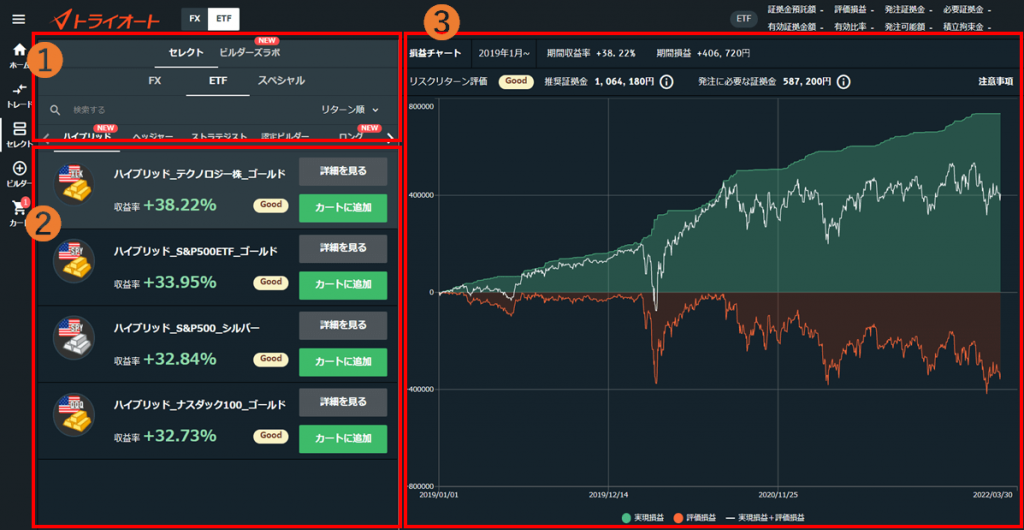Open the リターン順 sort dropdown
This screenshot has width=1024, height=530.
coord(350,110)
